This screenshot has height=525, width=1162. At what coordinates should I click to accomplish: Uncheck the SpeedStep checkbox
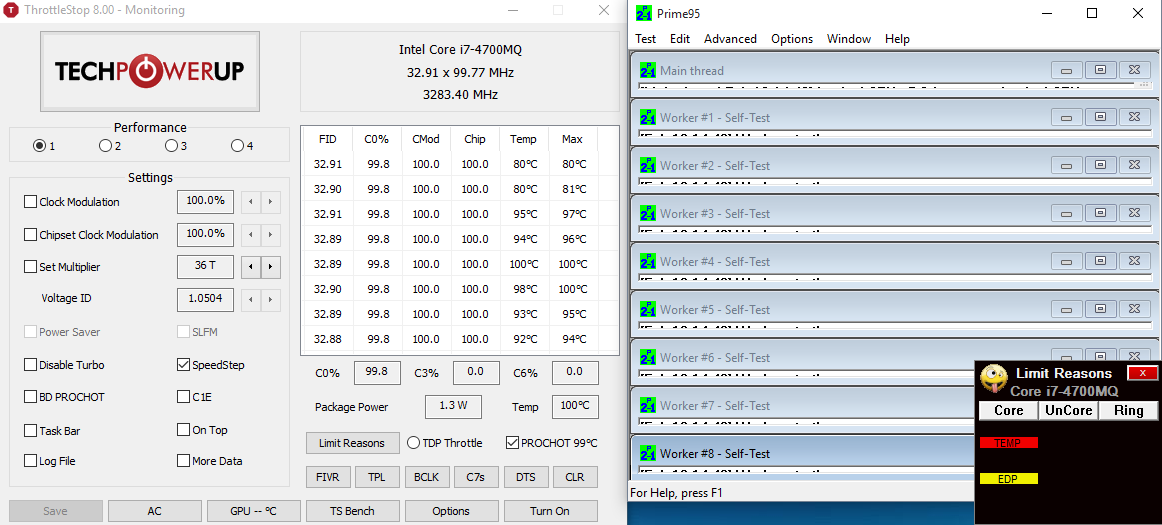184,365
